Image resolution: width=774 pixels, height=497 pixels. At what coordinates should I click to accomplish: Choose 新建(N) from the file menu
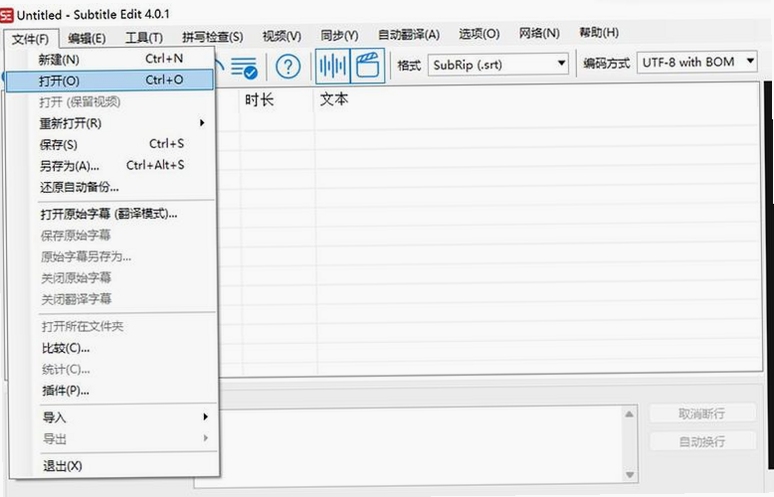click(x=112, y=59)
